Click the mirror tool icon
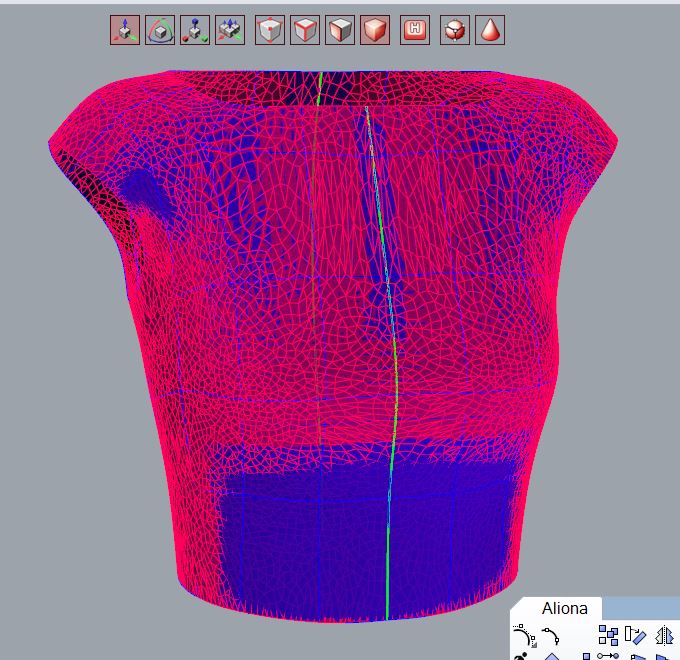680x660 pixels. click(x=664, y=635)
